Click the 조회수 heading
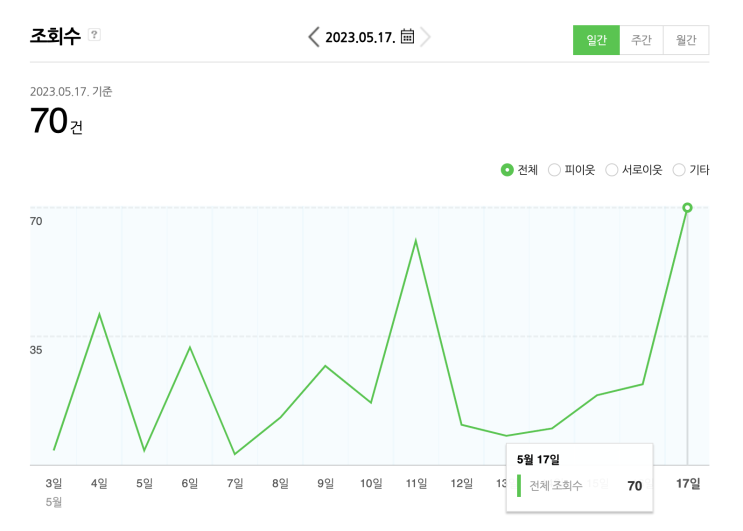The width and height of the screenshot is (743, 531). tap(55, 36)
